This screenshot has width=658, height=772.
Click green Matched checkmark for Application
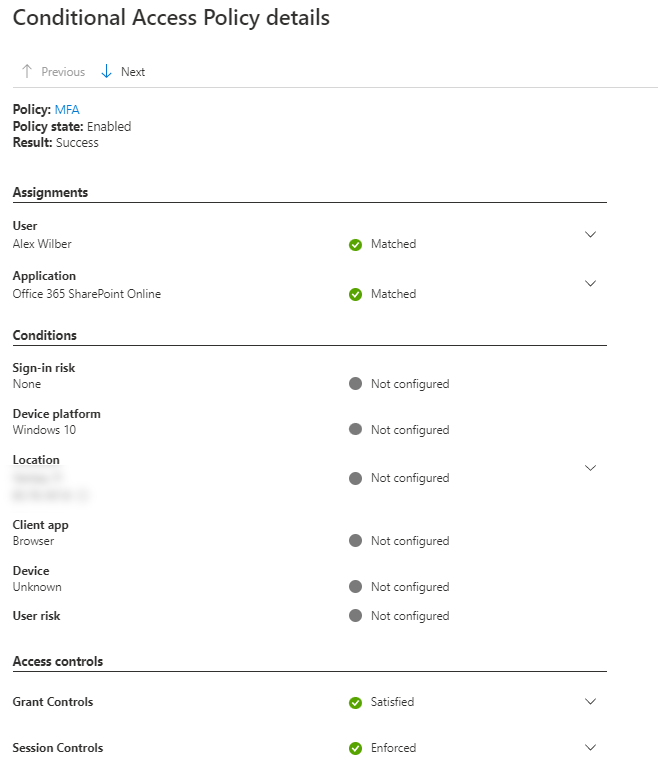pyautogui.click(x=355, y=294)
